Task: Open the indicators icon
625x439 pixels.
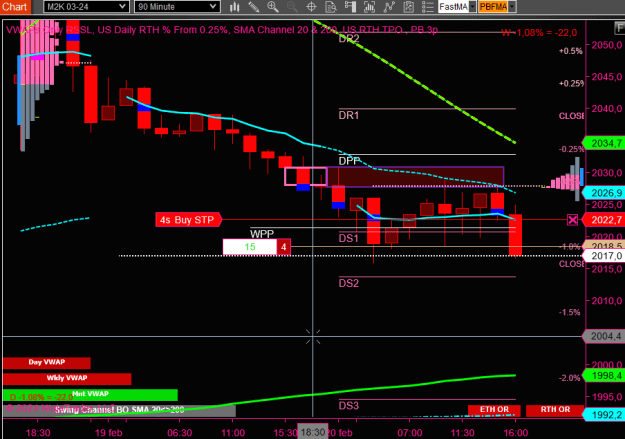Action: (x=369, y=7)
